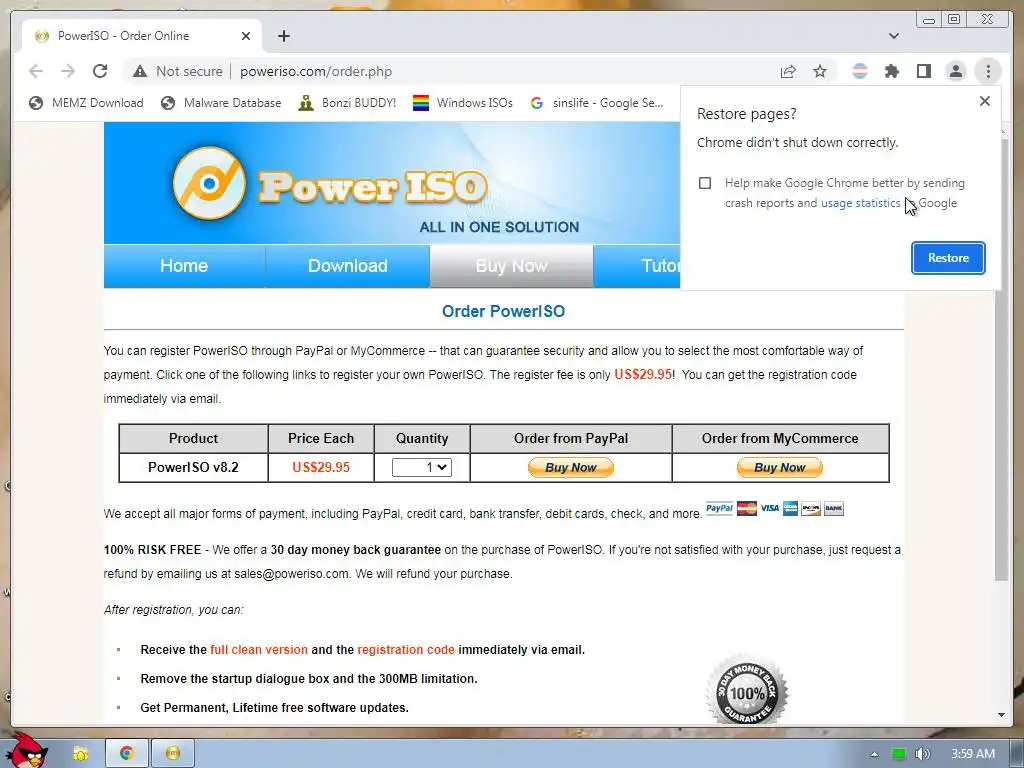Image resolution: width=1024 pixels, height=768 pixels.
Task: Click the PayPal Buy Now button
Action: 571,468
